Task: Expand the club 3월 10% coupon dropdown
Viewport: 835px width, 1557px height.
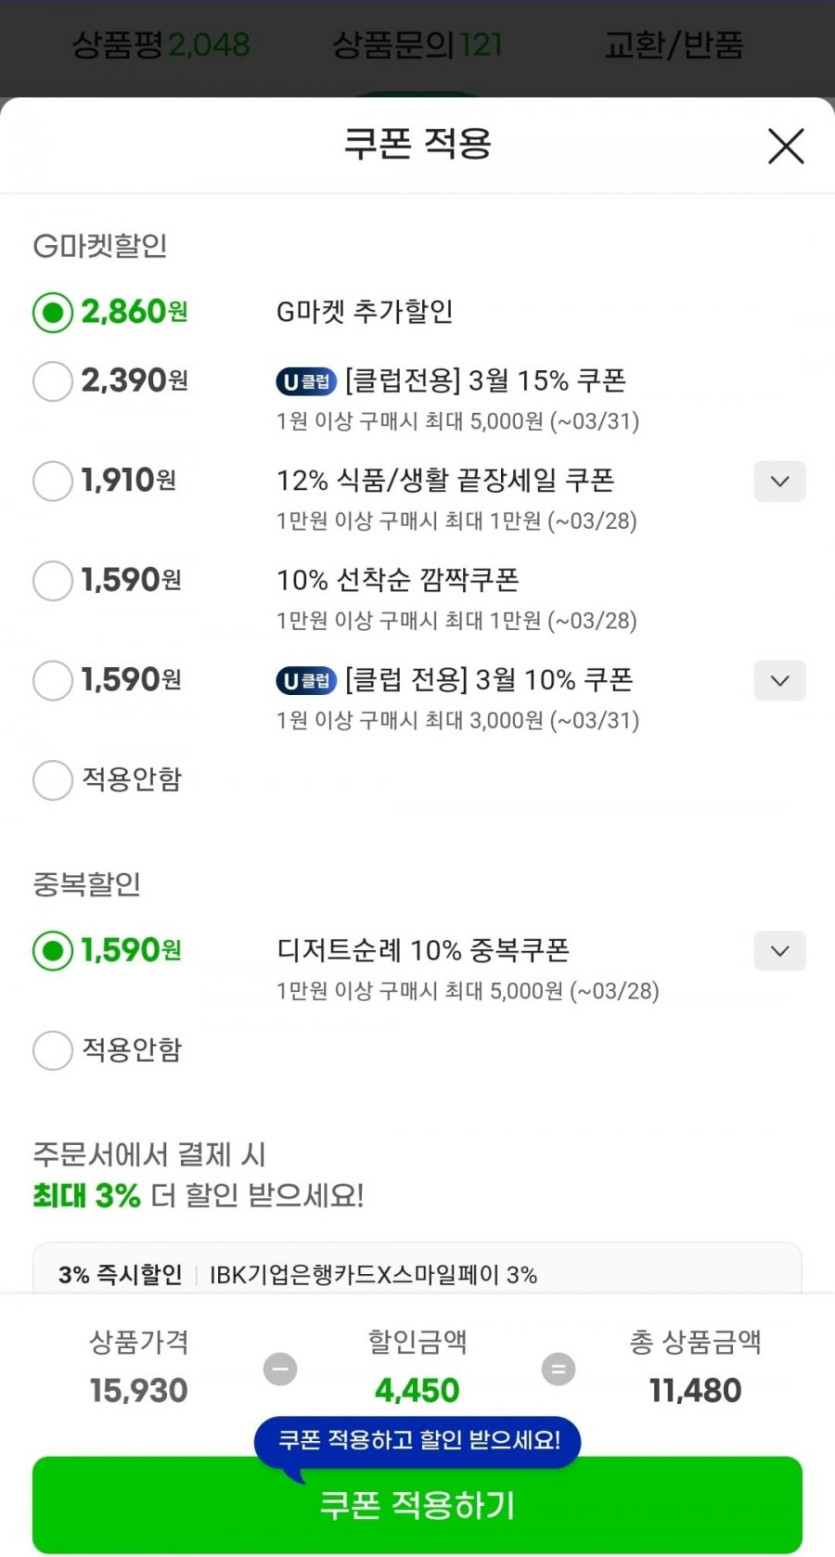Action: click(779, 681)
